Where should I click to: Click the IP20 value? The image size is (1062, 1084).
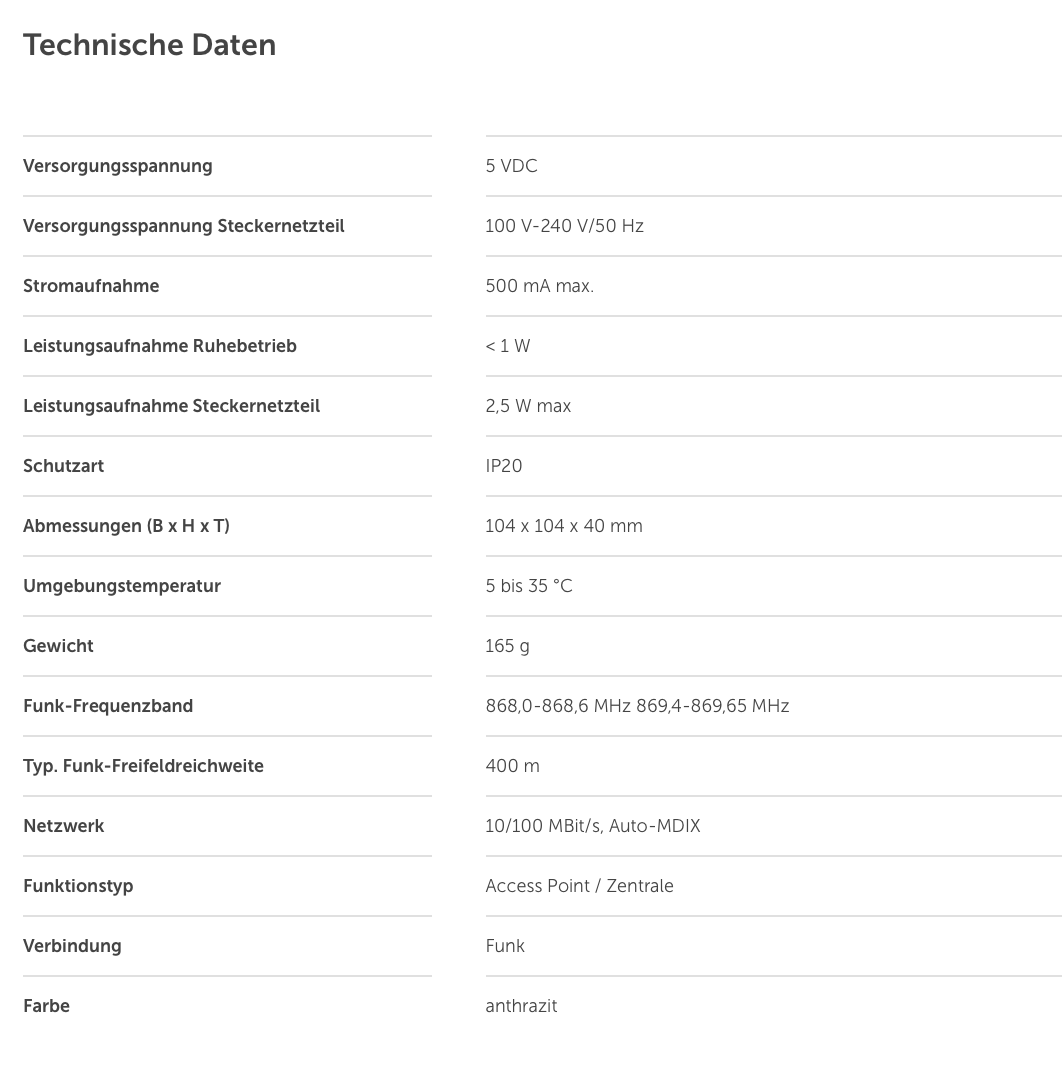[x=504, y=466]
